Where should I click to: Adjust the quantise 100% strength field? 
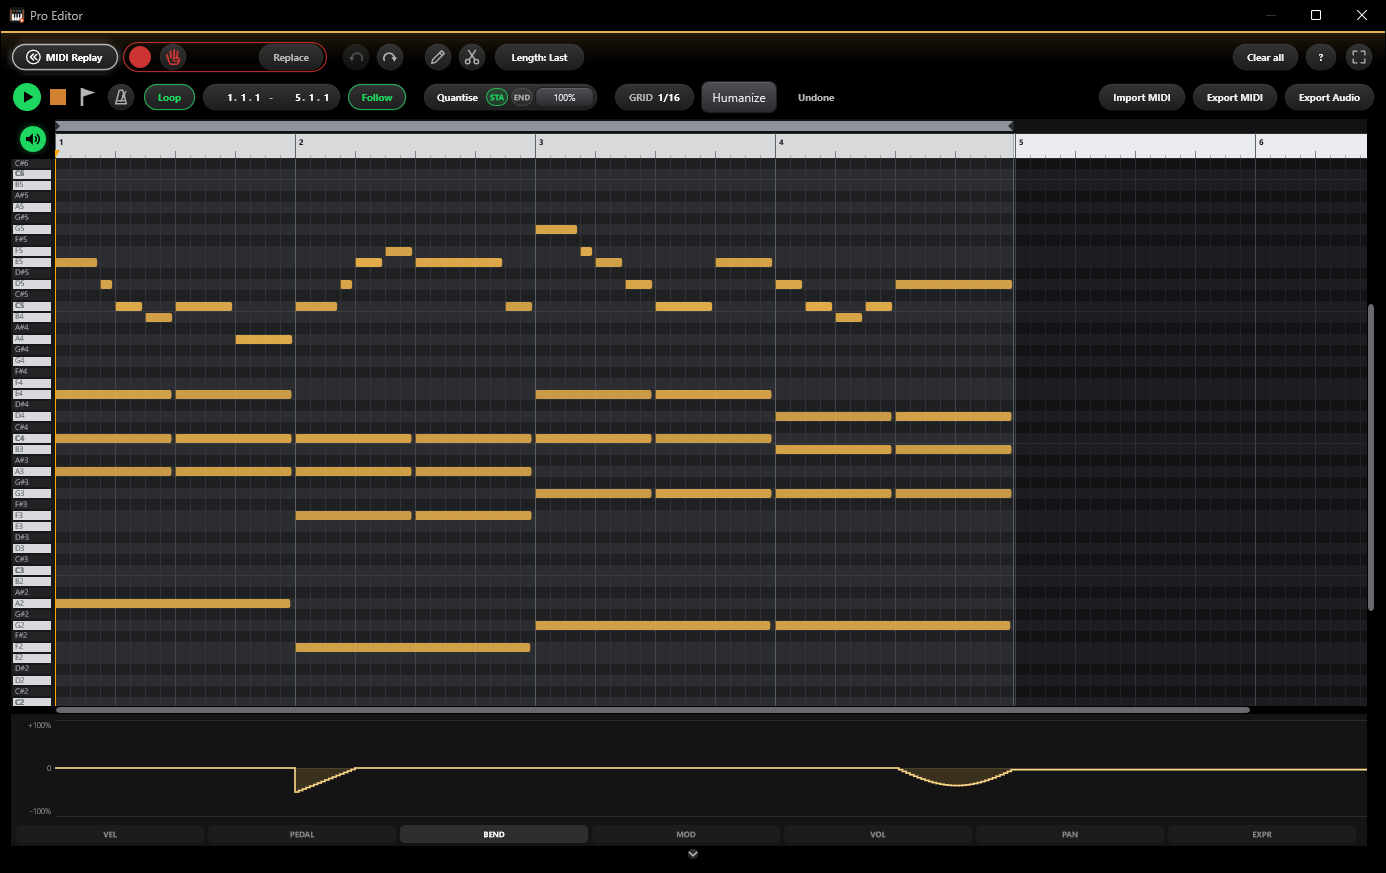pyautogui.click(x=564, y=97)
